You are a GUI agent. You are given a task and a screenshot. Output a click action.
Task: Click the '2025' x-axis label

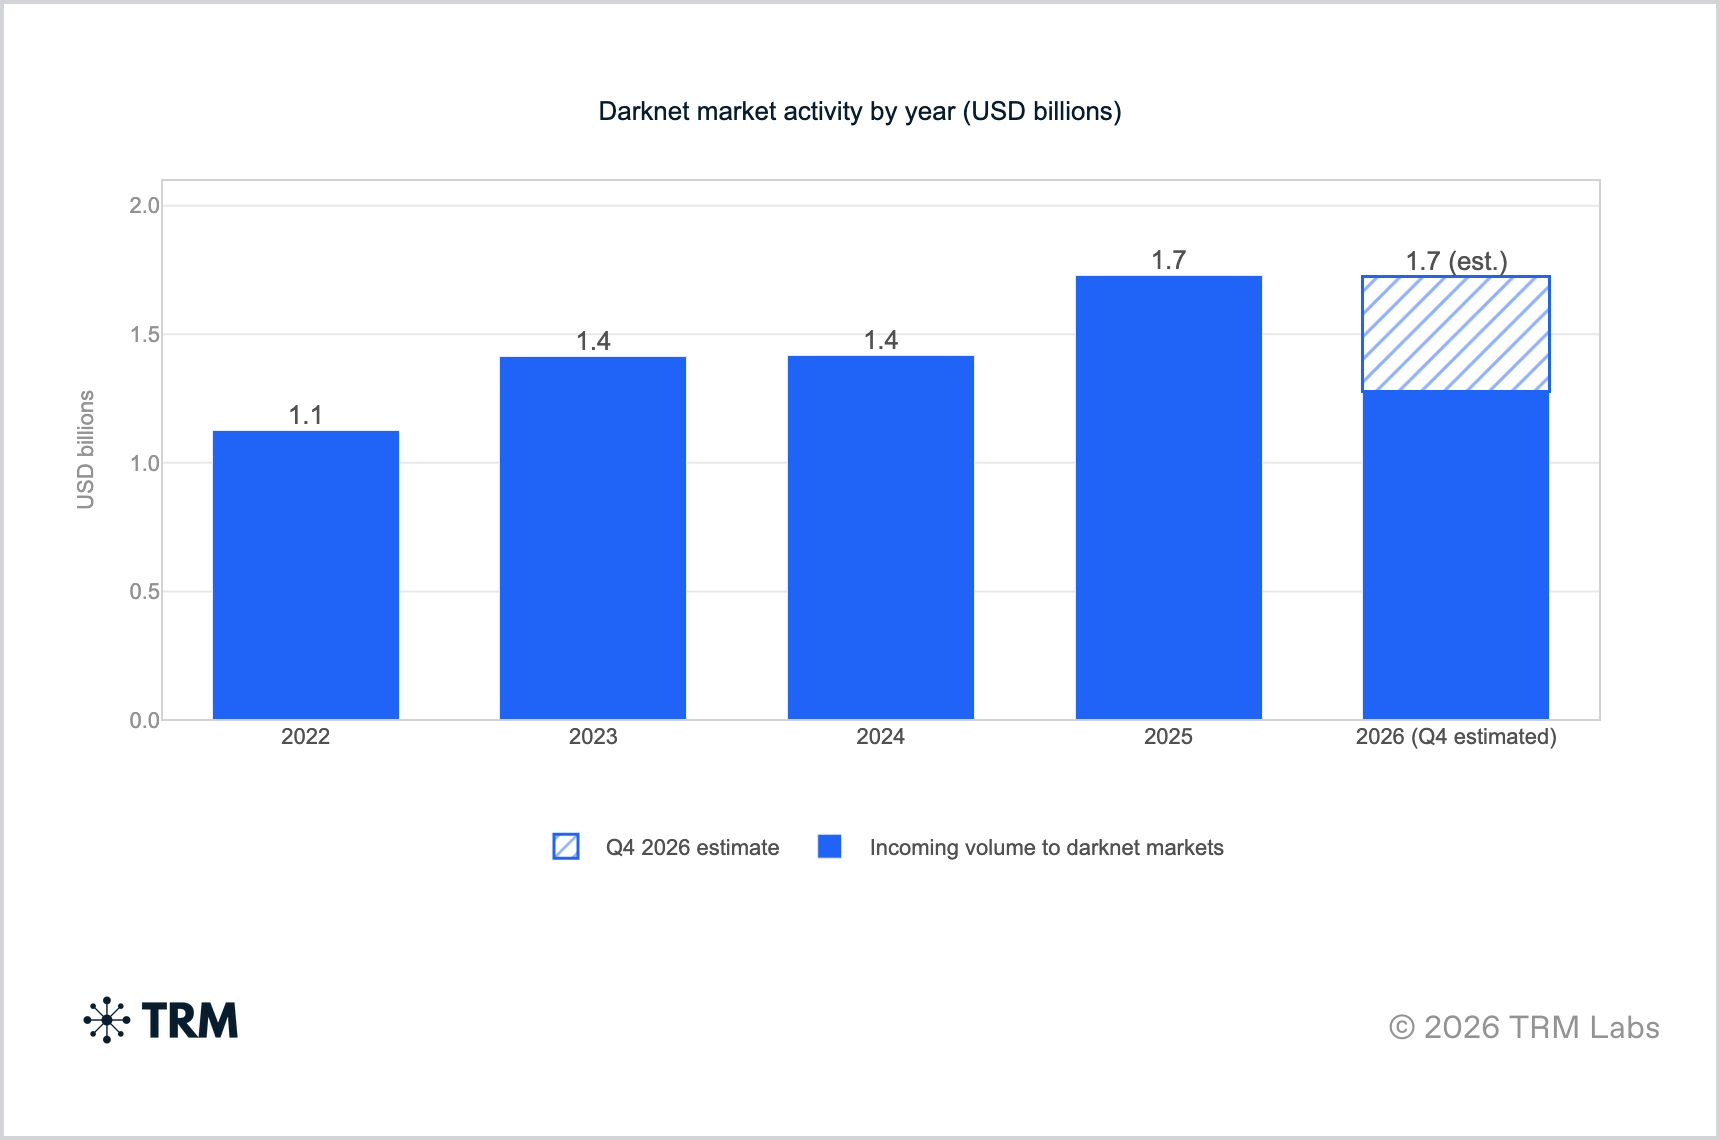pyautogui.click(x=1168, y=736)
